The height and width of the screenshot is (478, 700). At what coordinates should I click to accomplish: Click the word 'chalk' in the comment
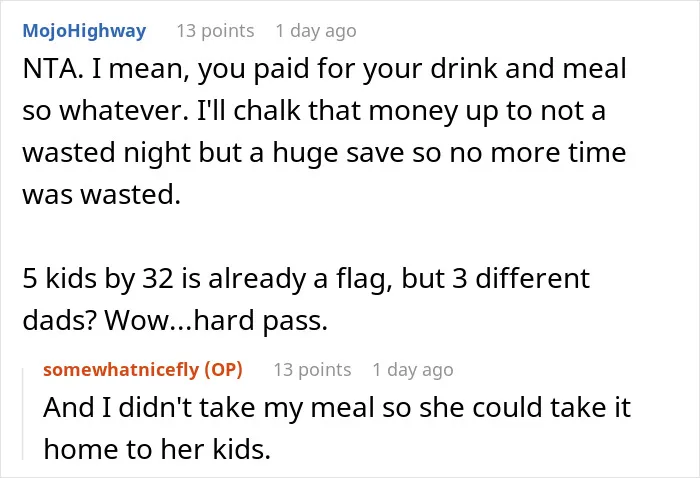[267, 111]
